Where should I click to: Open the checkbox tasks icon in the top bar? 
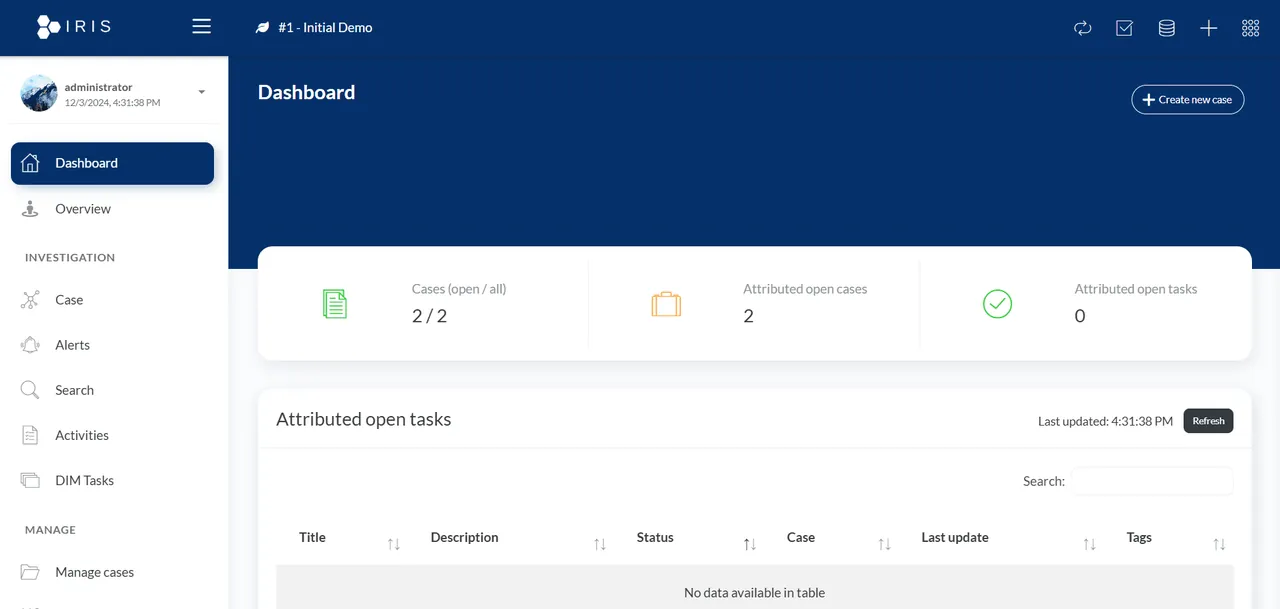1125,28
